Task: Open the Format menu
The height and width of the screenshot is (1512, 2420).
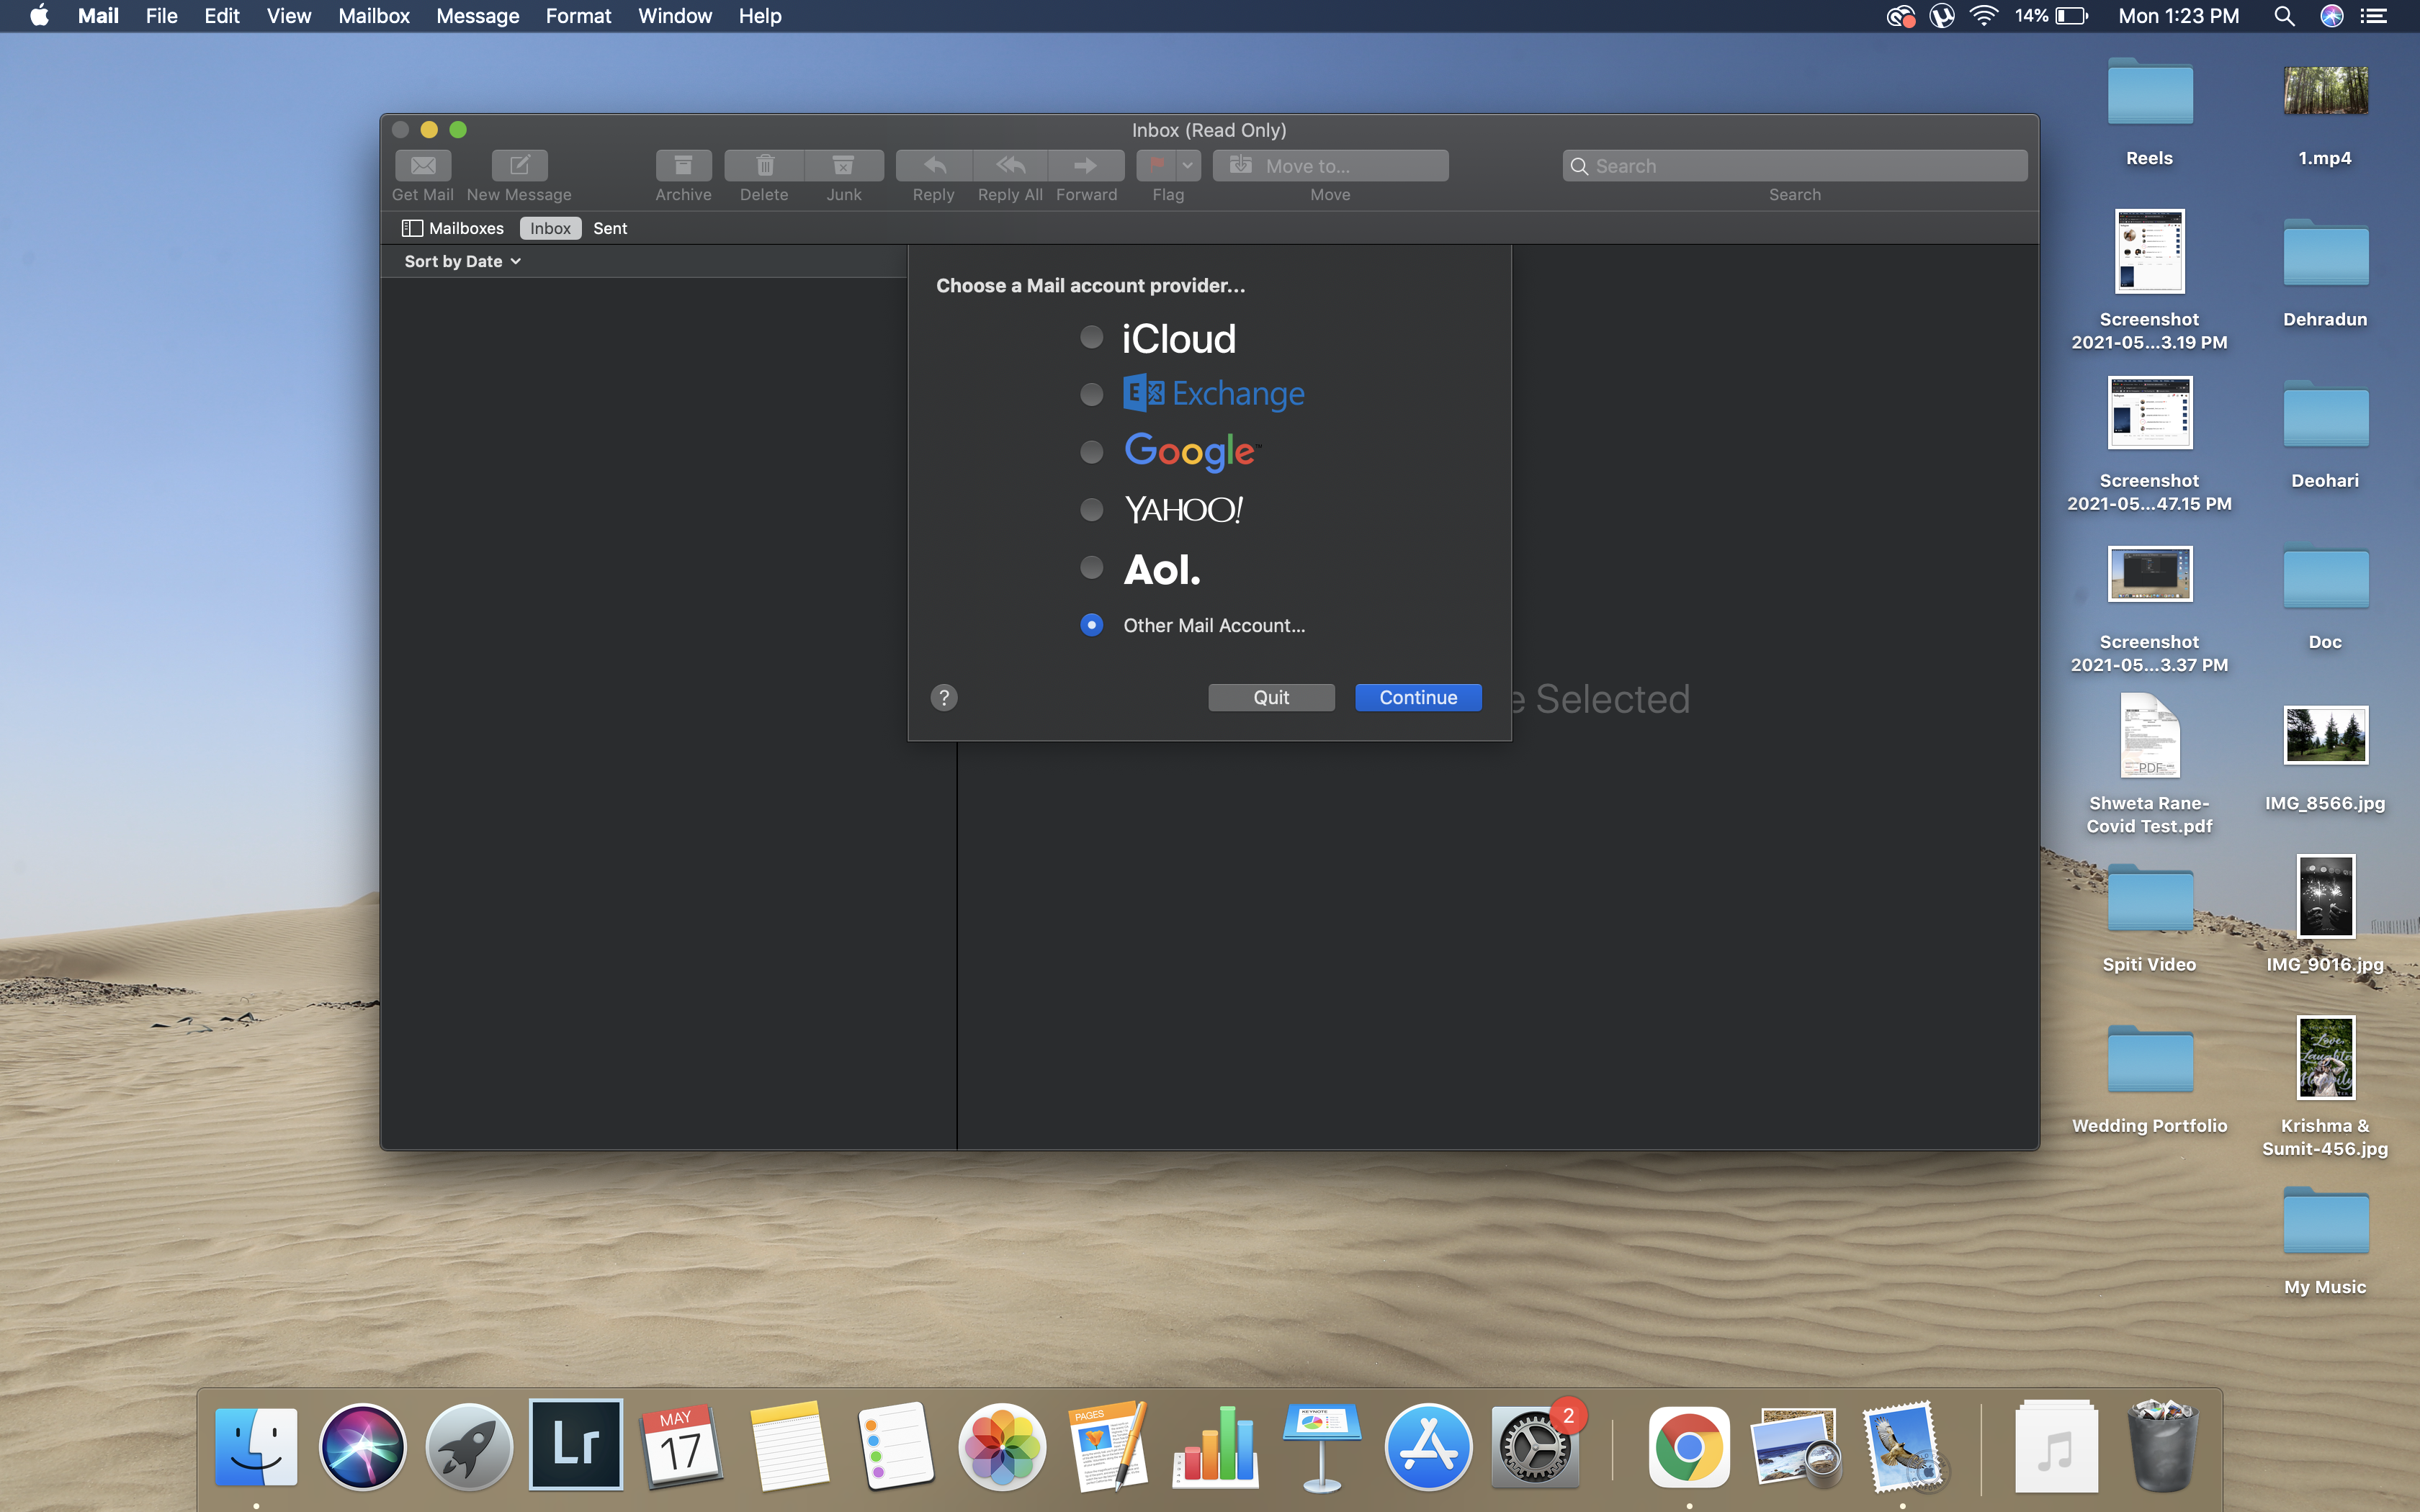Action: pyautogui.click(x=578, y=16)
